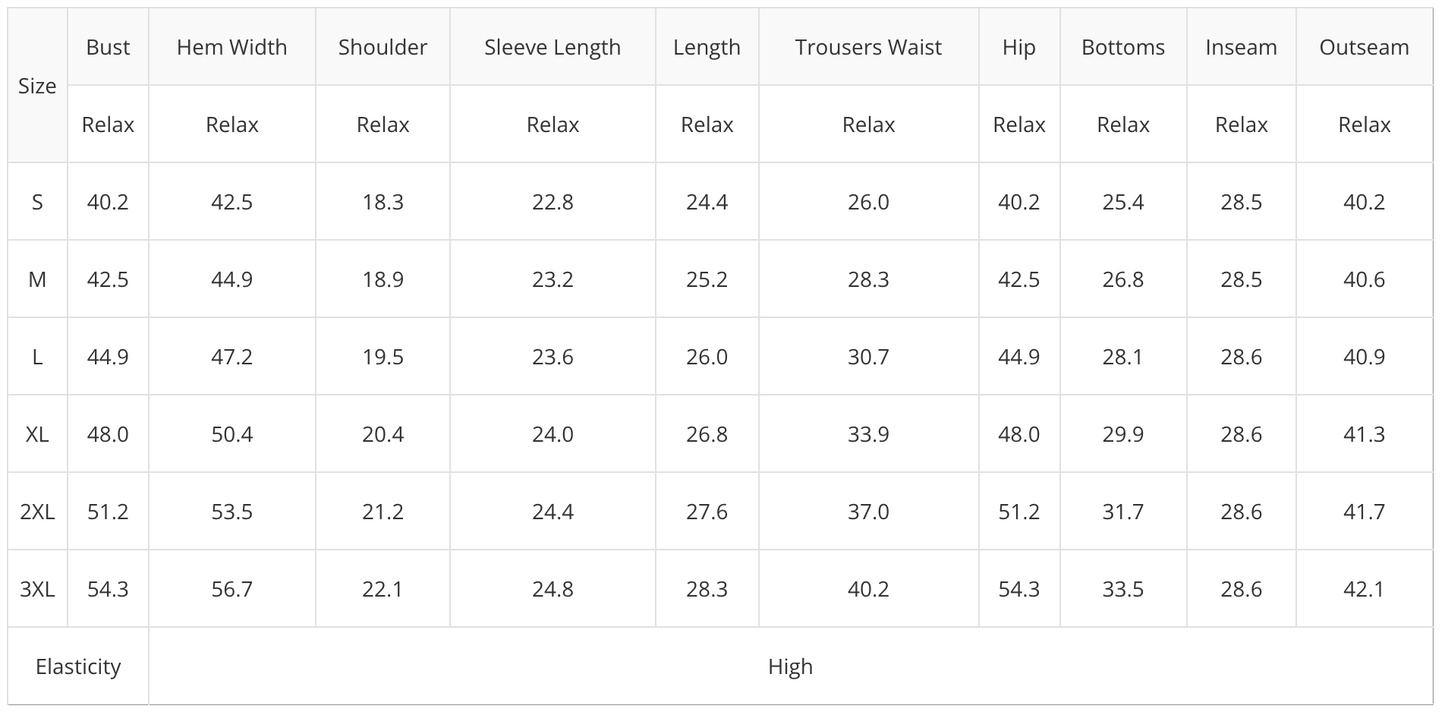Click the XL Bottoms value 29.9
The width and height of the screenshot is (1445, 712).
tap(1123, 434)
